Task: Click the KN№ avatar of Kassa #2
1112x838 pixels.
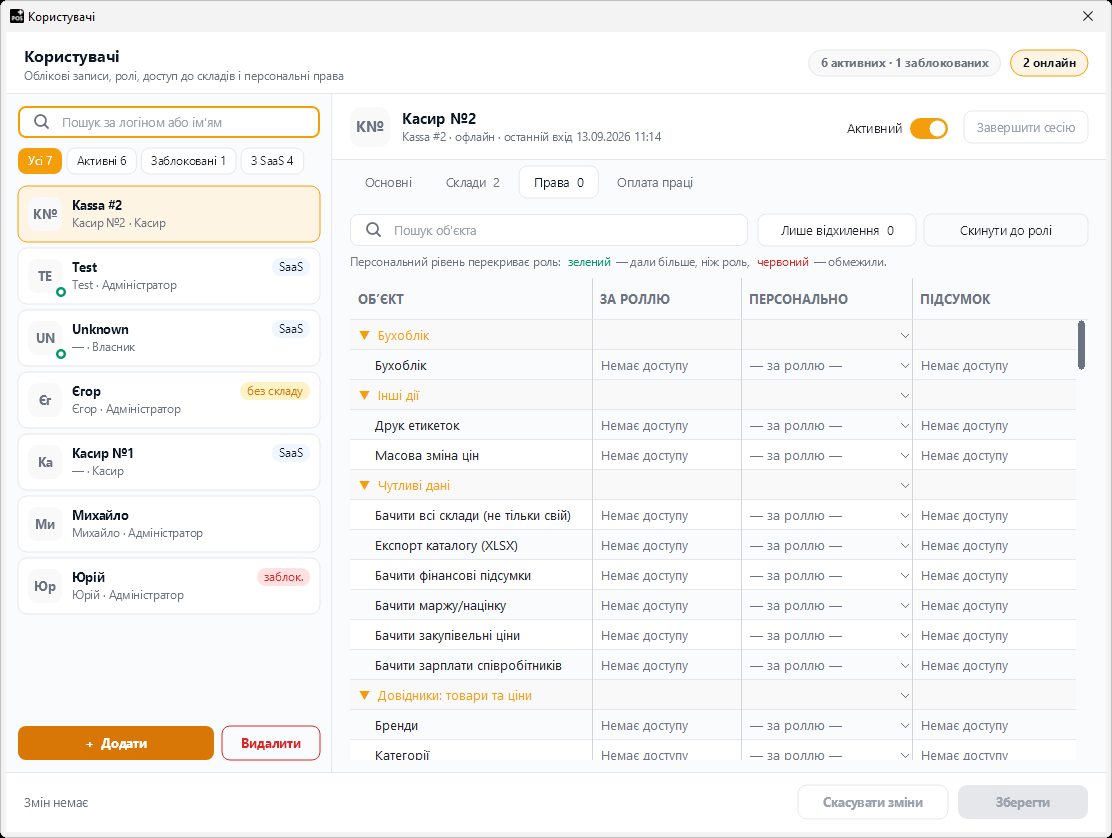Action: (x=45, y=214)
